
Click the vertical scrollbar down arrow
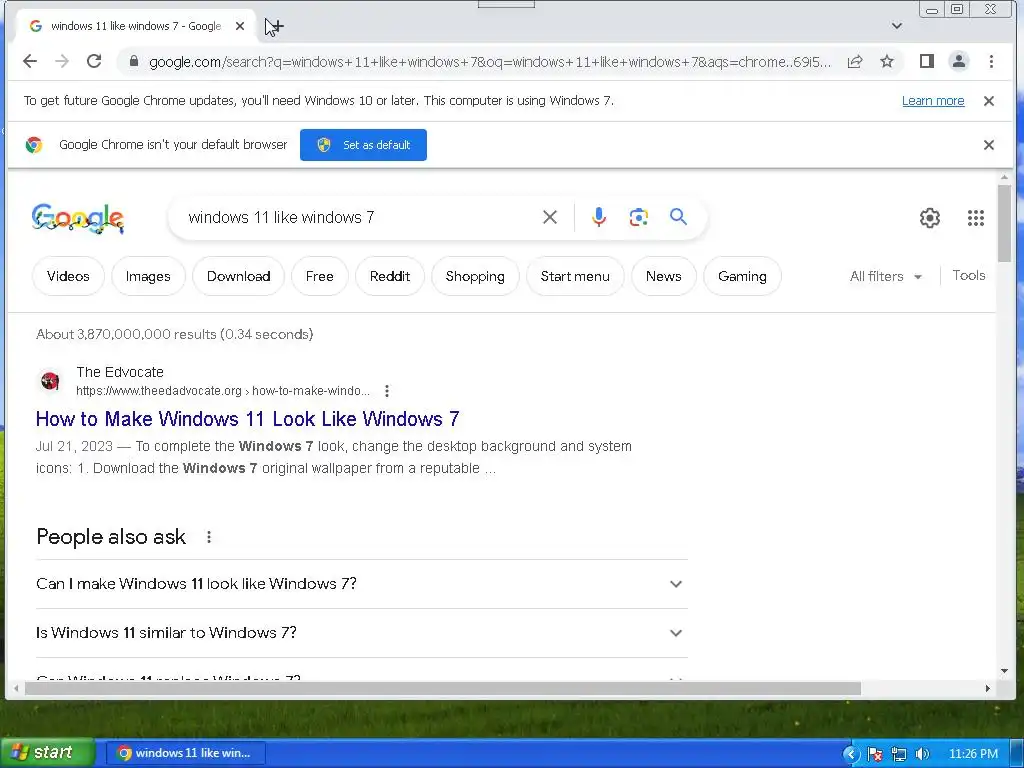tap(1004, 671)
